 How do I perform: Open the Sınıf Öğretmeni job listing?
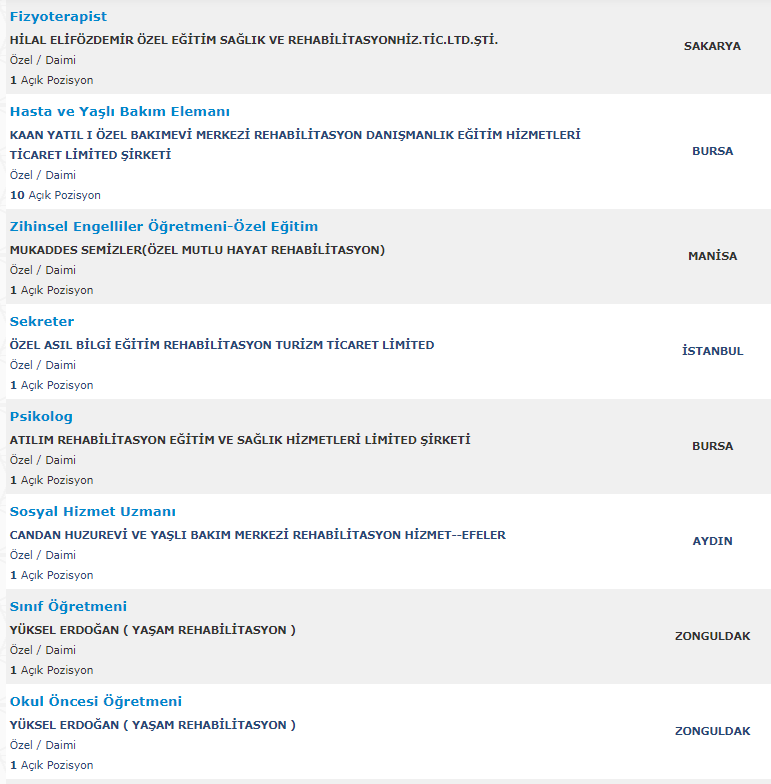(68, 607)
